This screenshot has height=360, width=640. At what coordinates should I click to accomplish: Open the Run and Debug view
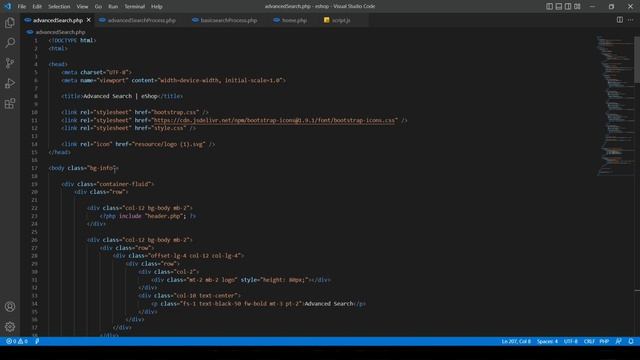(10, 83)
